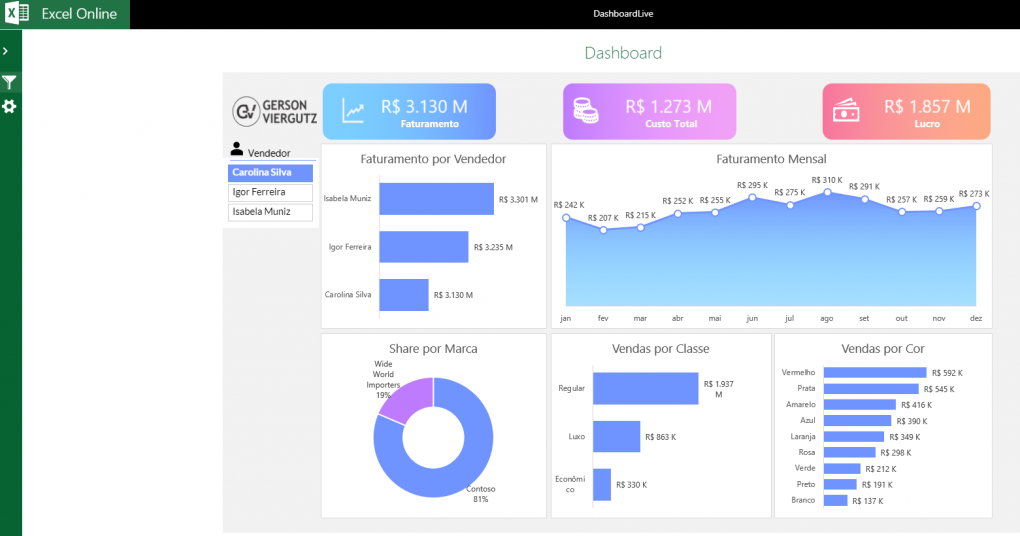This screenshot has height=536, width=1020.
Task: Select Carolina Silva in the Vendedor slicer
Action: tap(270, 172)
